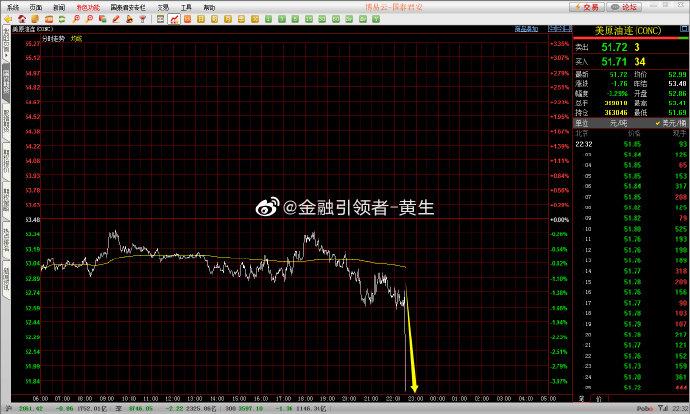Select the 22:32 trade row priced 51.85

pyautogui.click(x=620, y=144)
